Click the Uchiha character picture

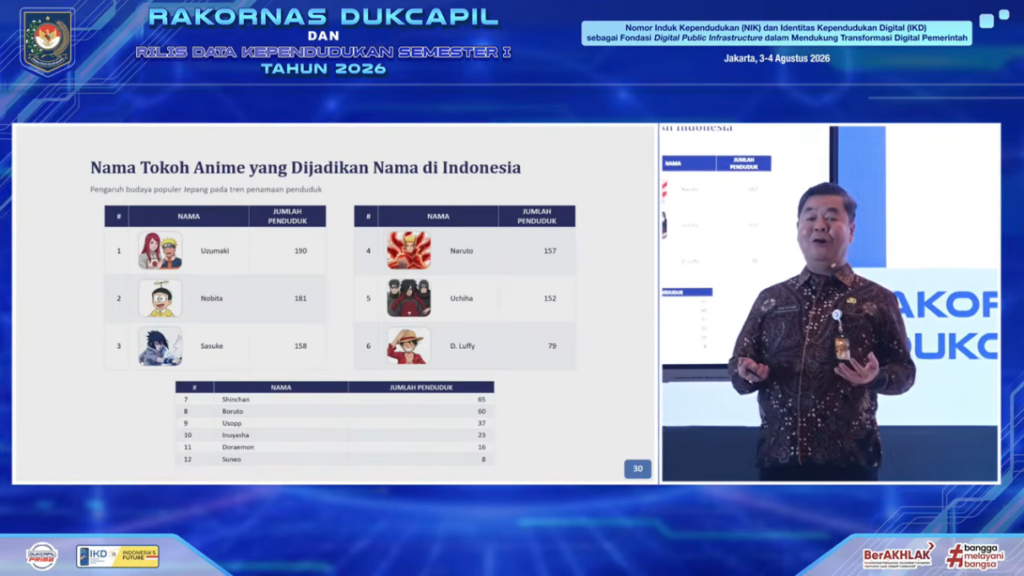(x=409, y=298)
